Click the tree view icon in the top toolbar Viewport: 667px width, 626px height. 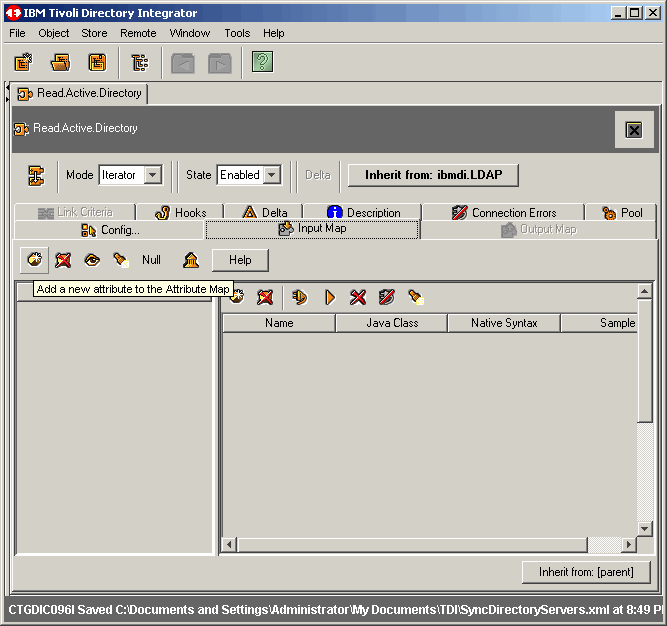click(x=140, y=63)
